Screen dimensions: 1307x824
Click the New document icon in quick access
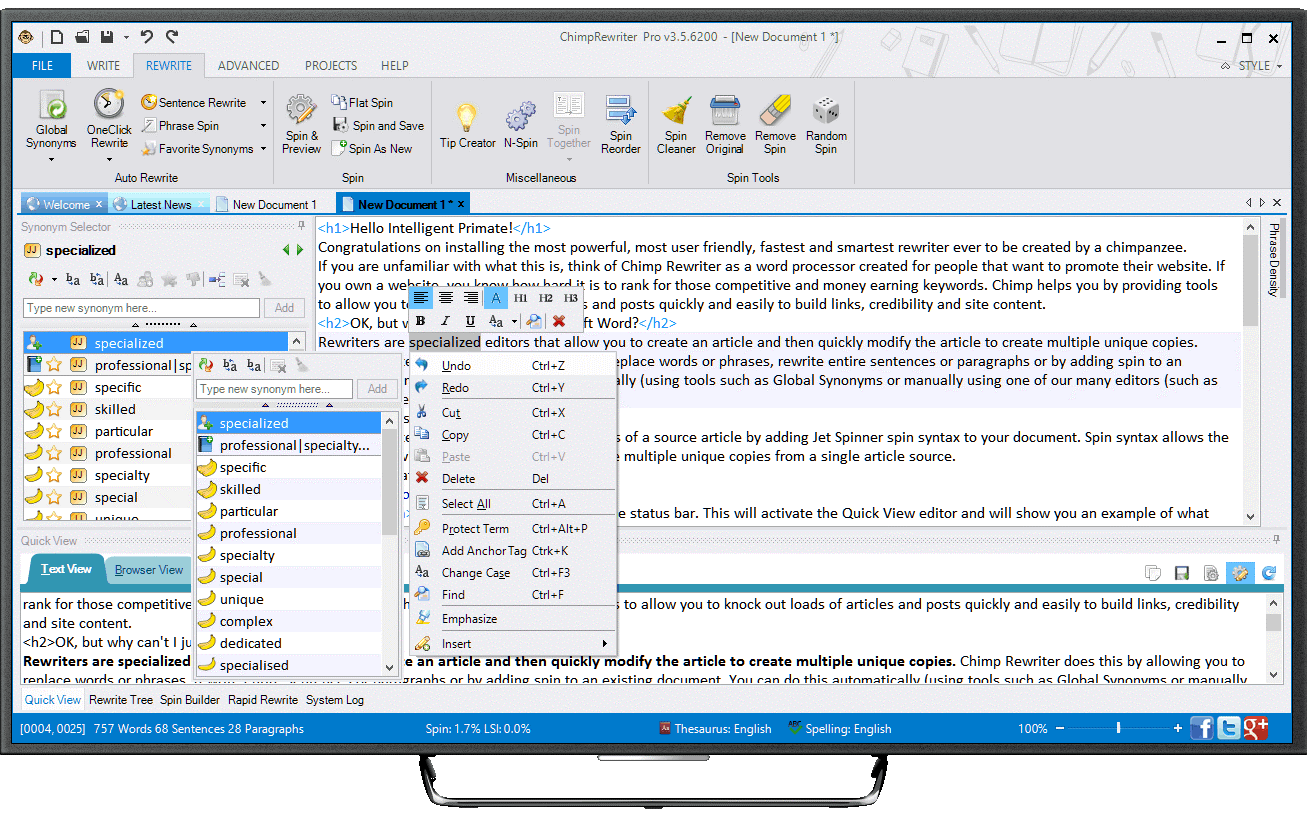pos(58,37)
